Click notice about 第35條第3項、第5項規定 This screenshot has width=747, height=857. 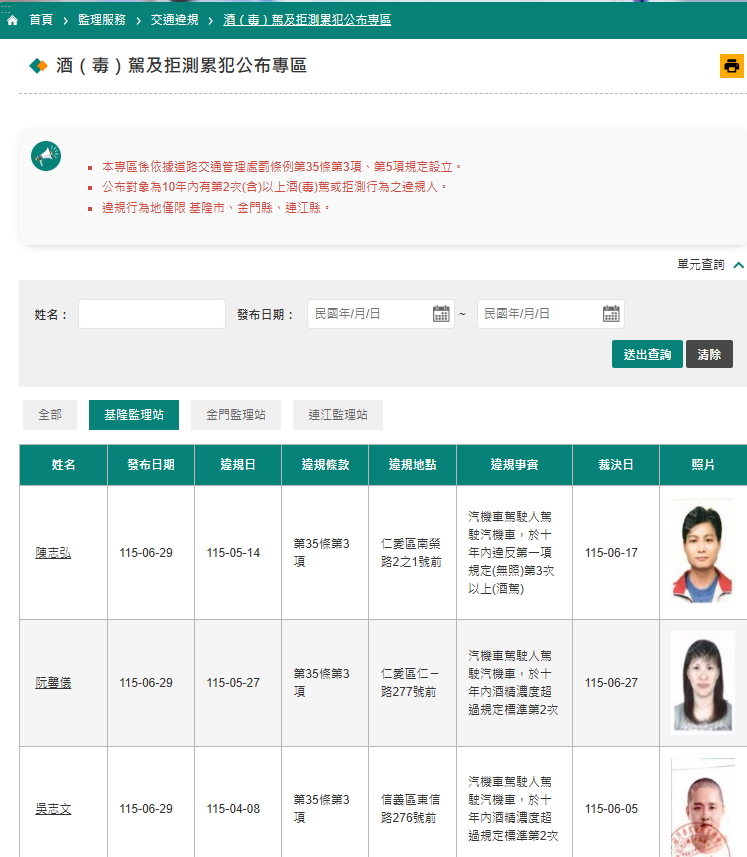pyautogui.click(x=281, y=167)
